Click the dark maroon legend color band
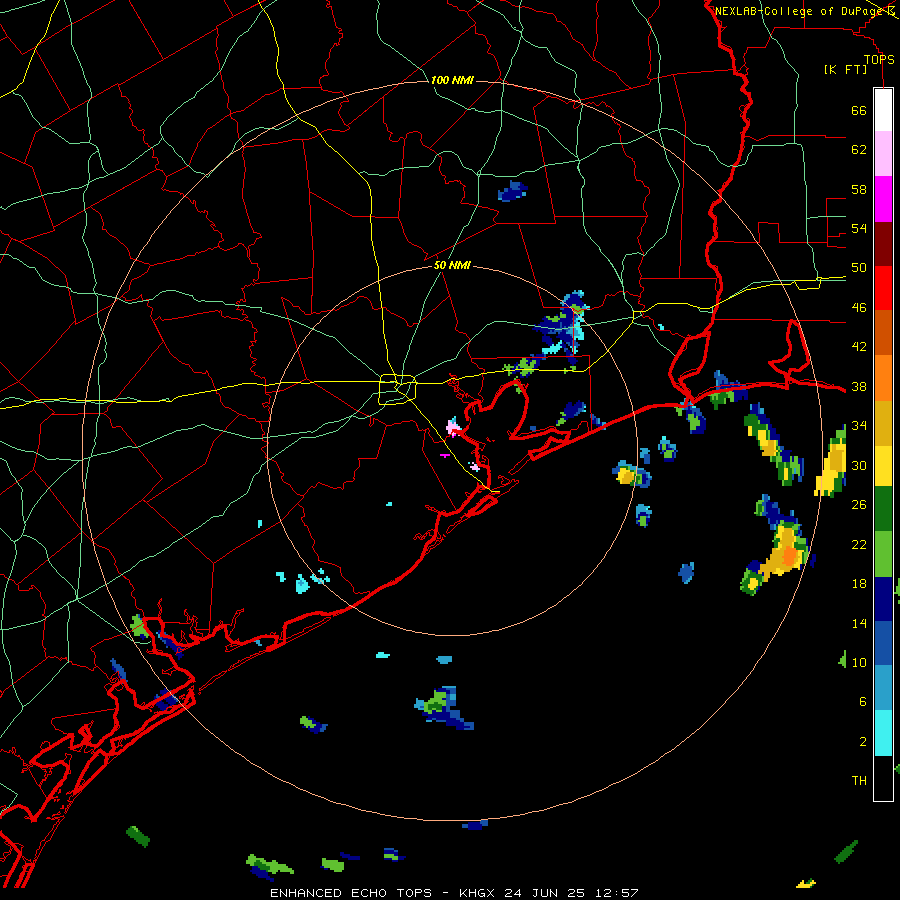This screenshot has width=900, height=900. click(x=883, y=244)
